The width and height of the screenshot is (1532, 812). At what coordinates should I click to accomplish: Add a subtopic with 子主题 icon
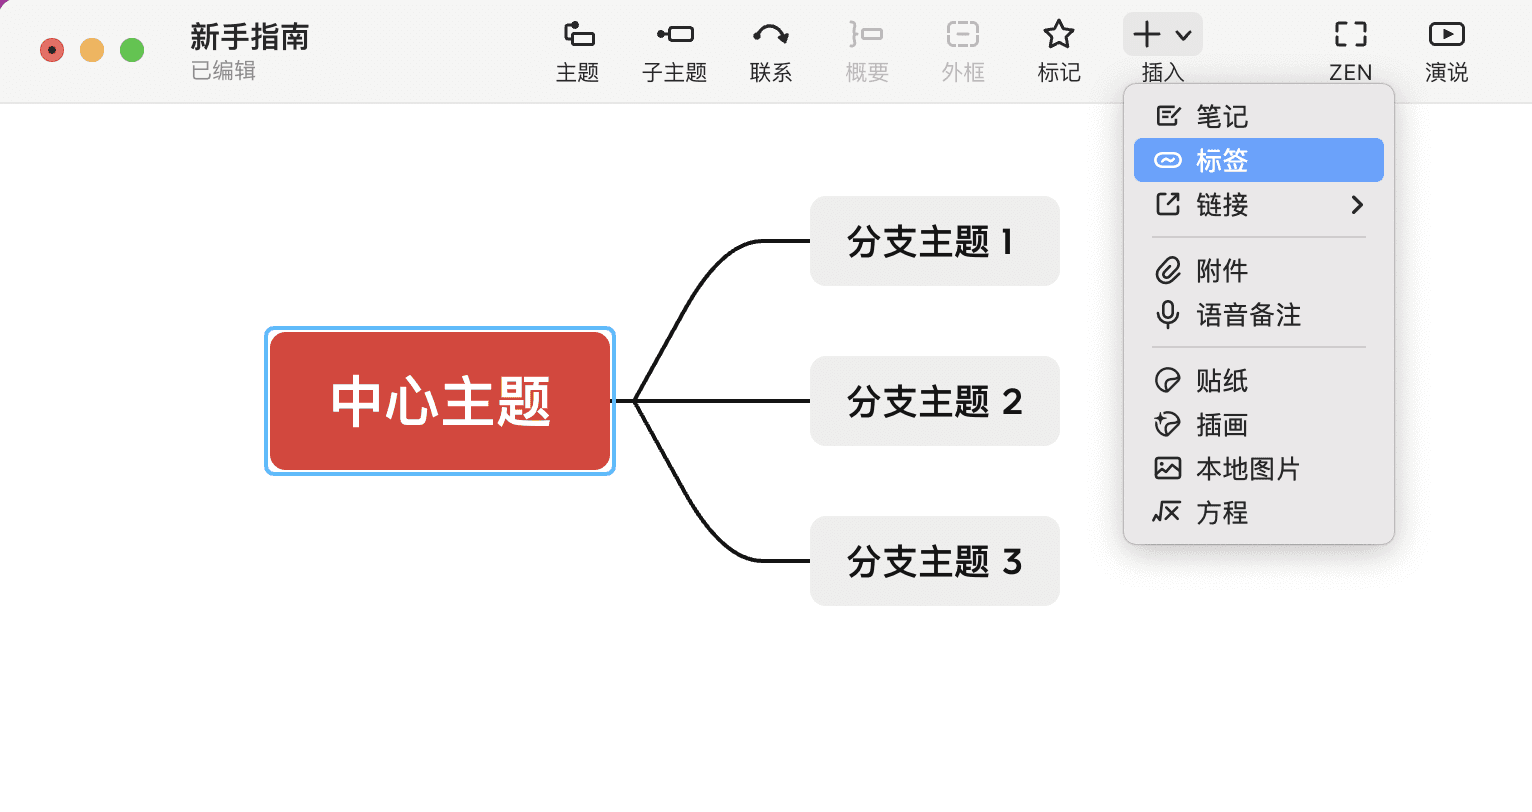(675, 35)
